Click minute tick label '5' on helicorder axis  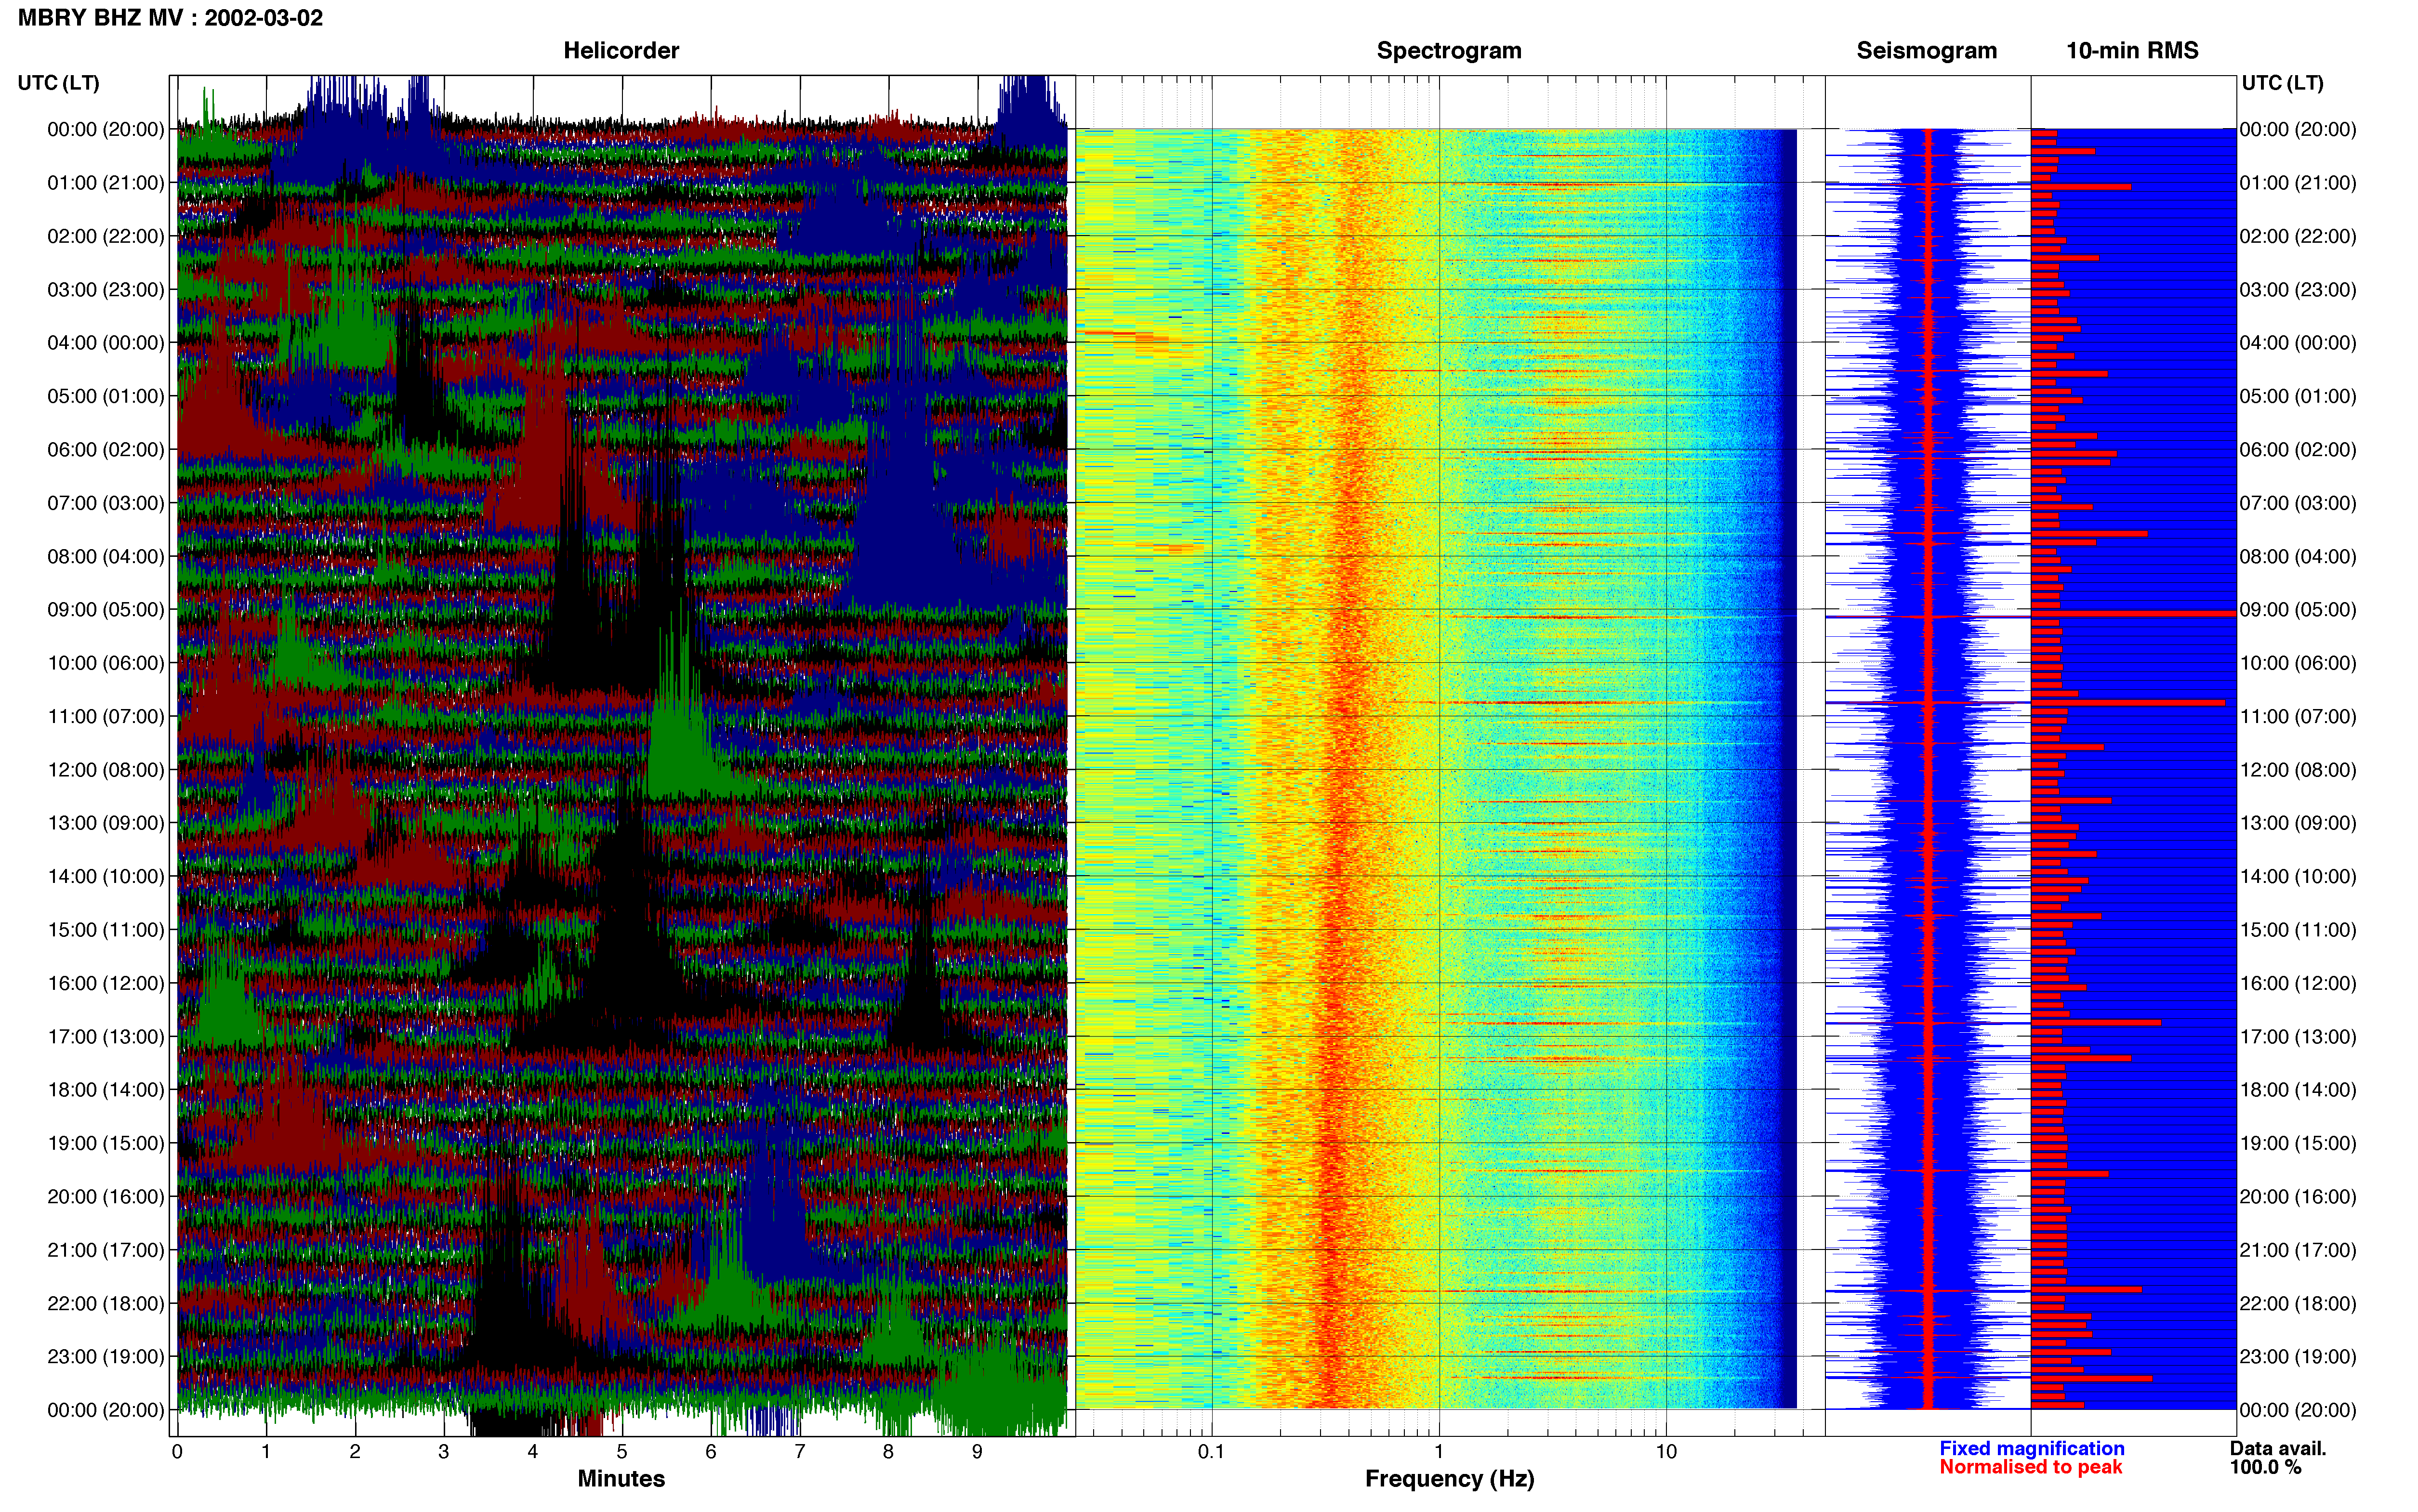coord(622,1452)
